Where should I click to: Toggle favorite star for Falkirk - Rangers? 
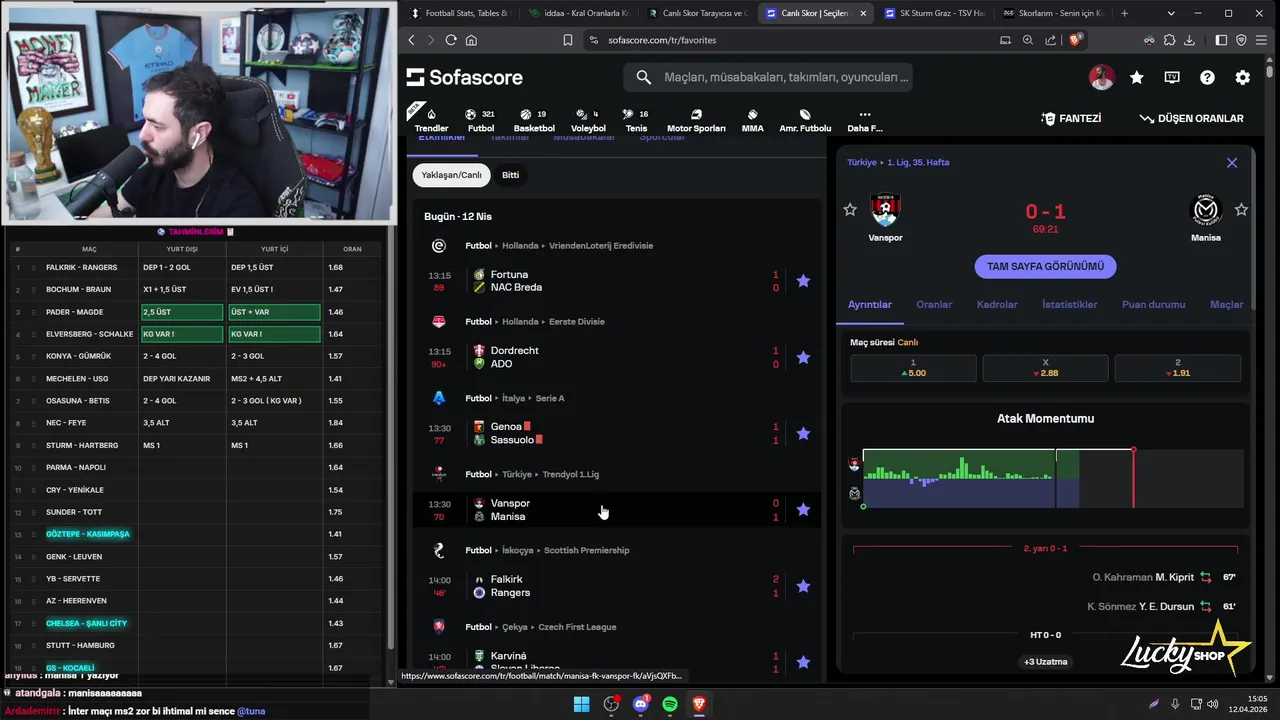(x=803, y=586)
